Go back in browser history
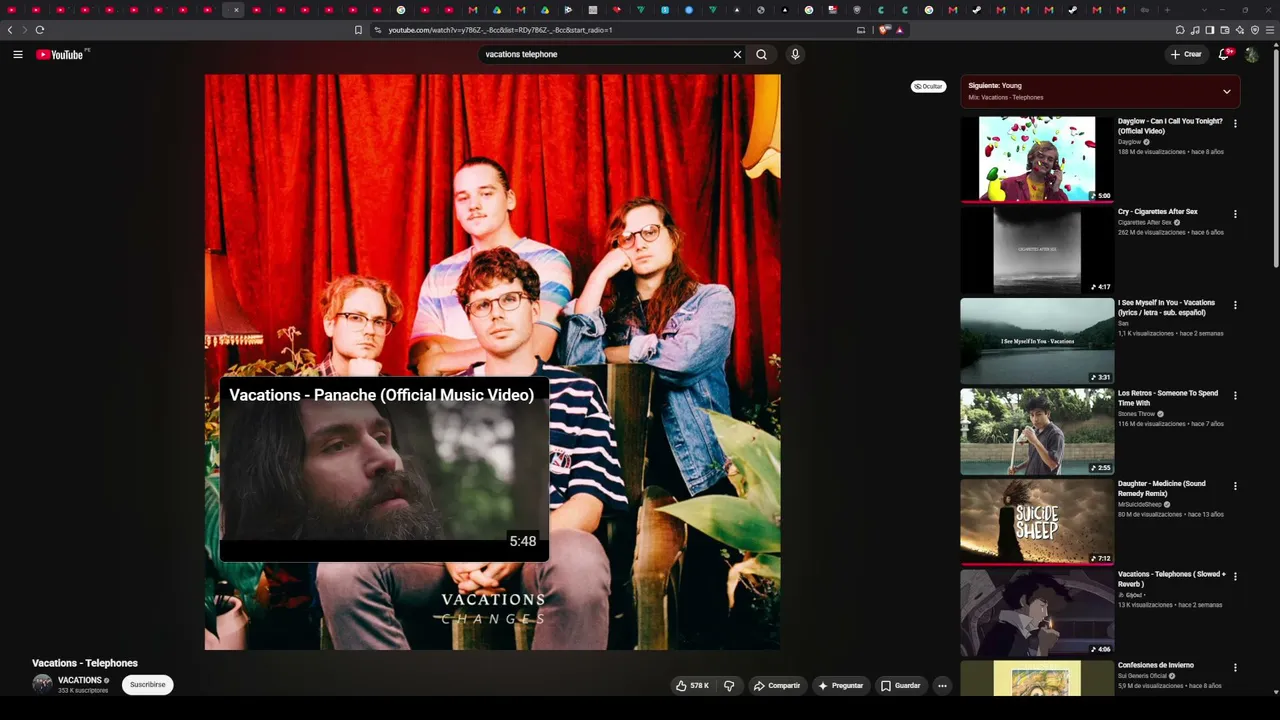Screen dimensions: 1280x720 click(x=10, y=30)
